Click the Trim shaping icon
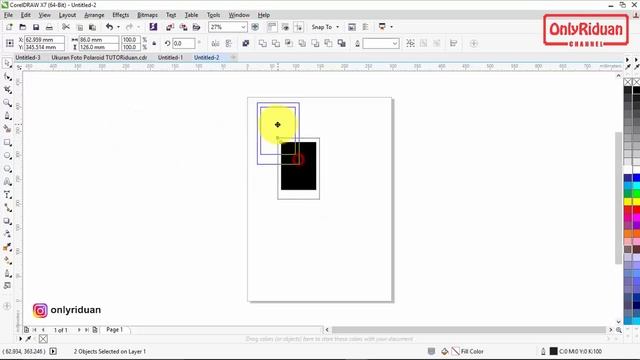This screenshot has height=360, width=640. (x=276, y=43)
